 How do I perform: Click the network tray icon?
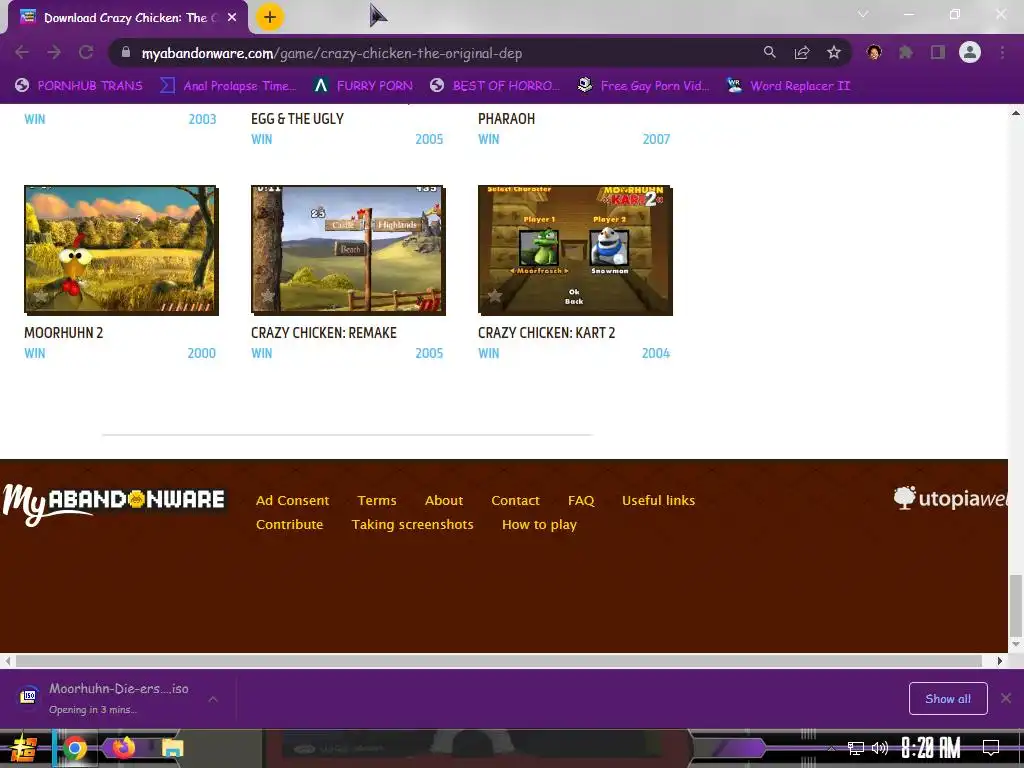pyautogui.click(x=855, y=748)
